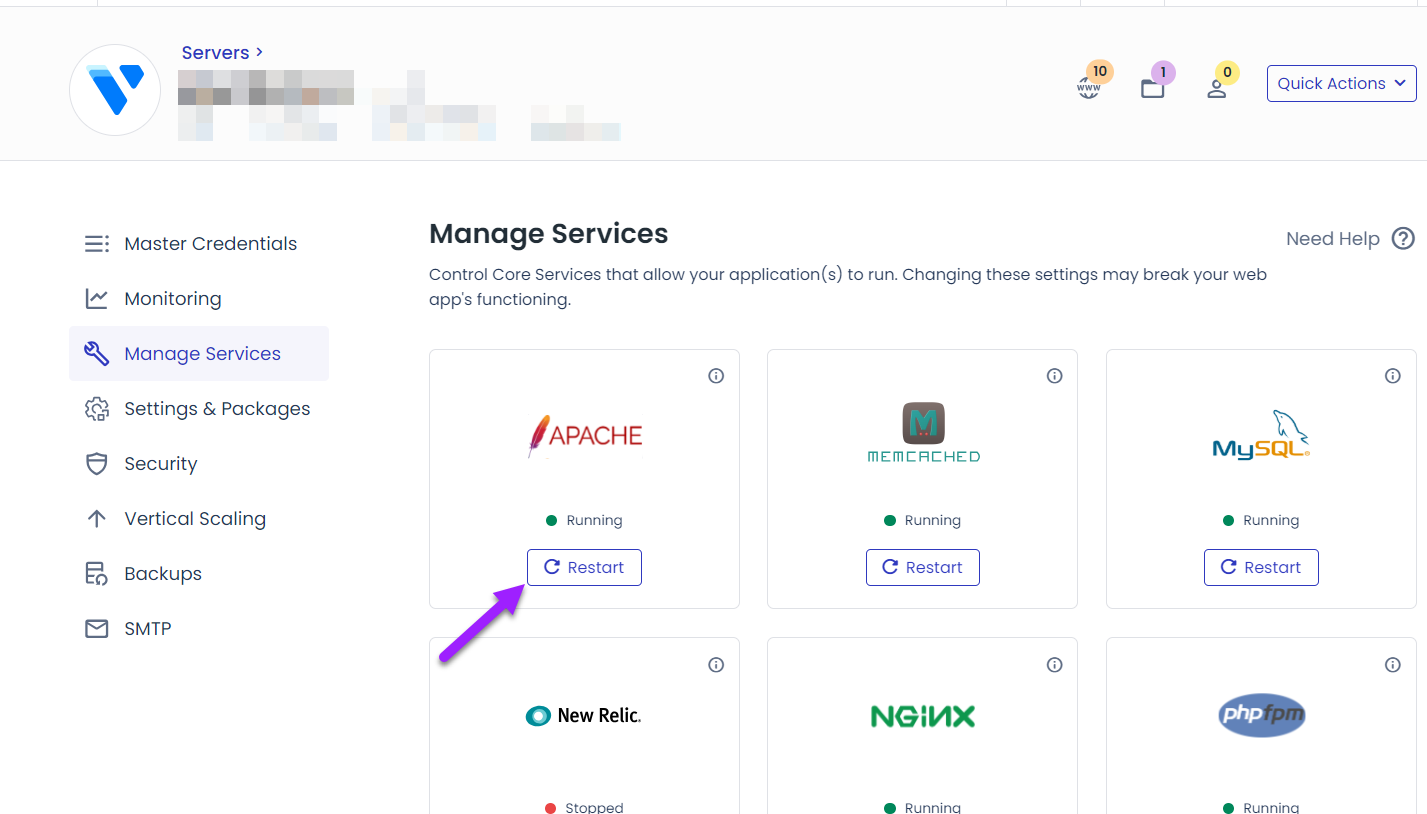Open the New Relic card info icon
This screenshot has width=1427, height=814.
click(x=716, y=665)
